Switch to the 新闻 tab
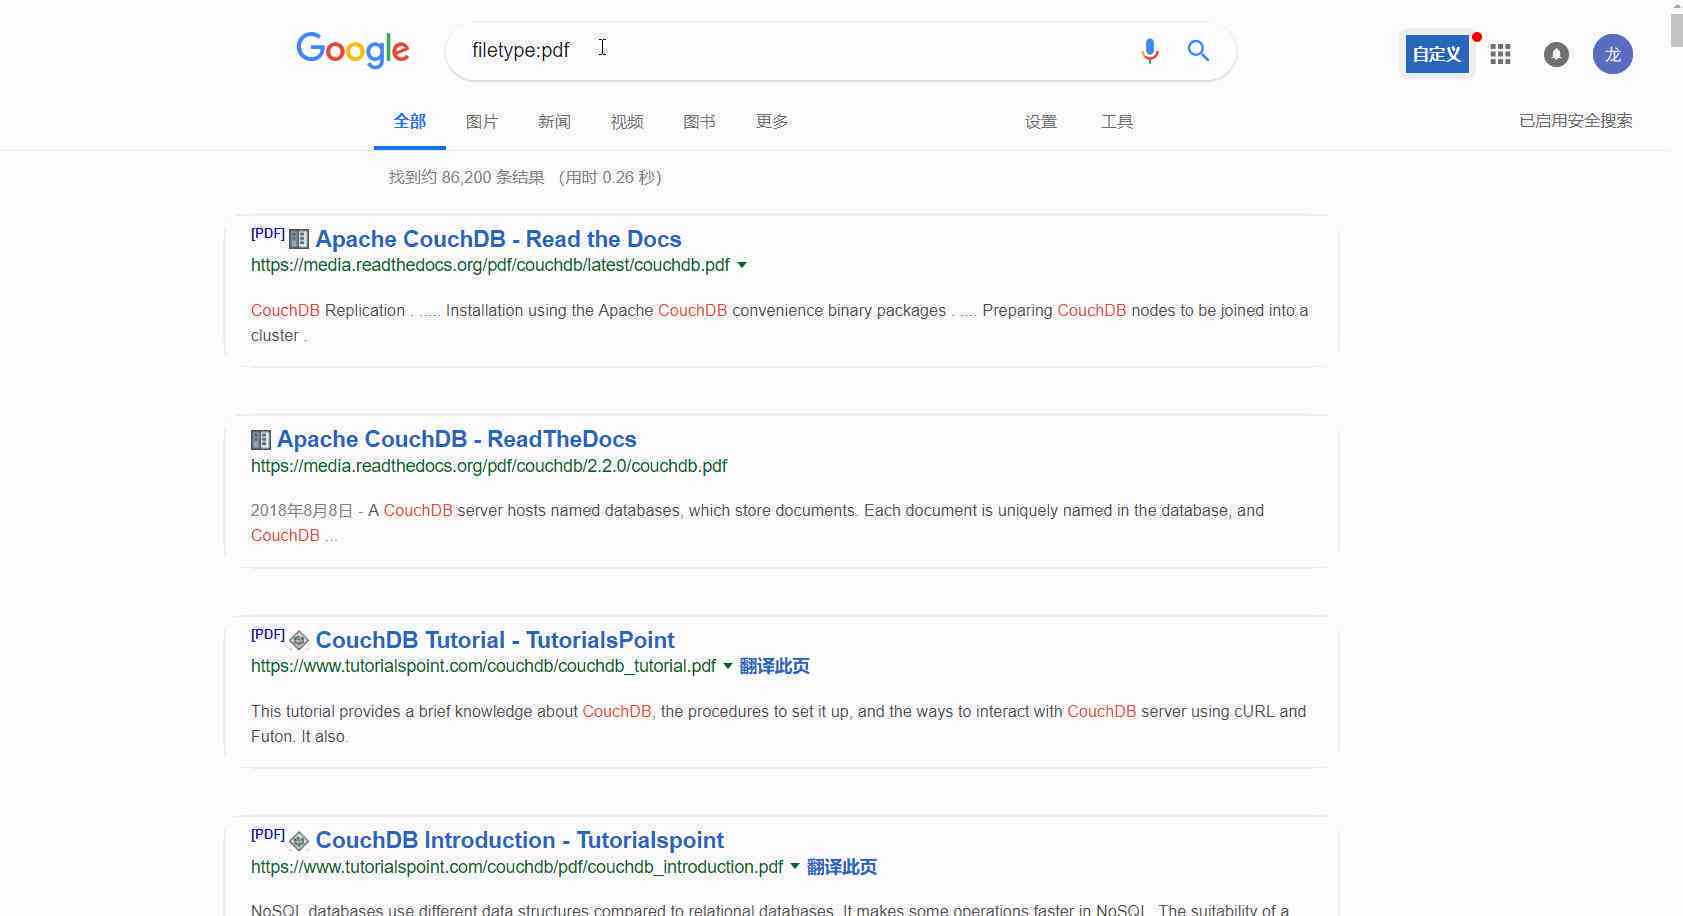 pyautogui.click(x=554, y=121)
